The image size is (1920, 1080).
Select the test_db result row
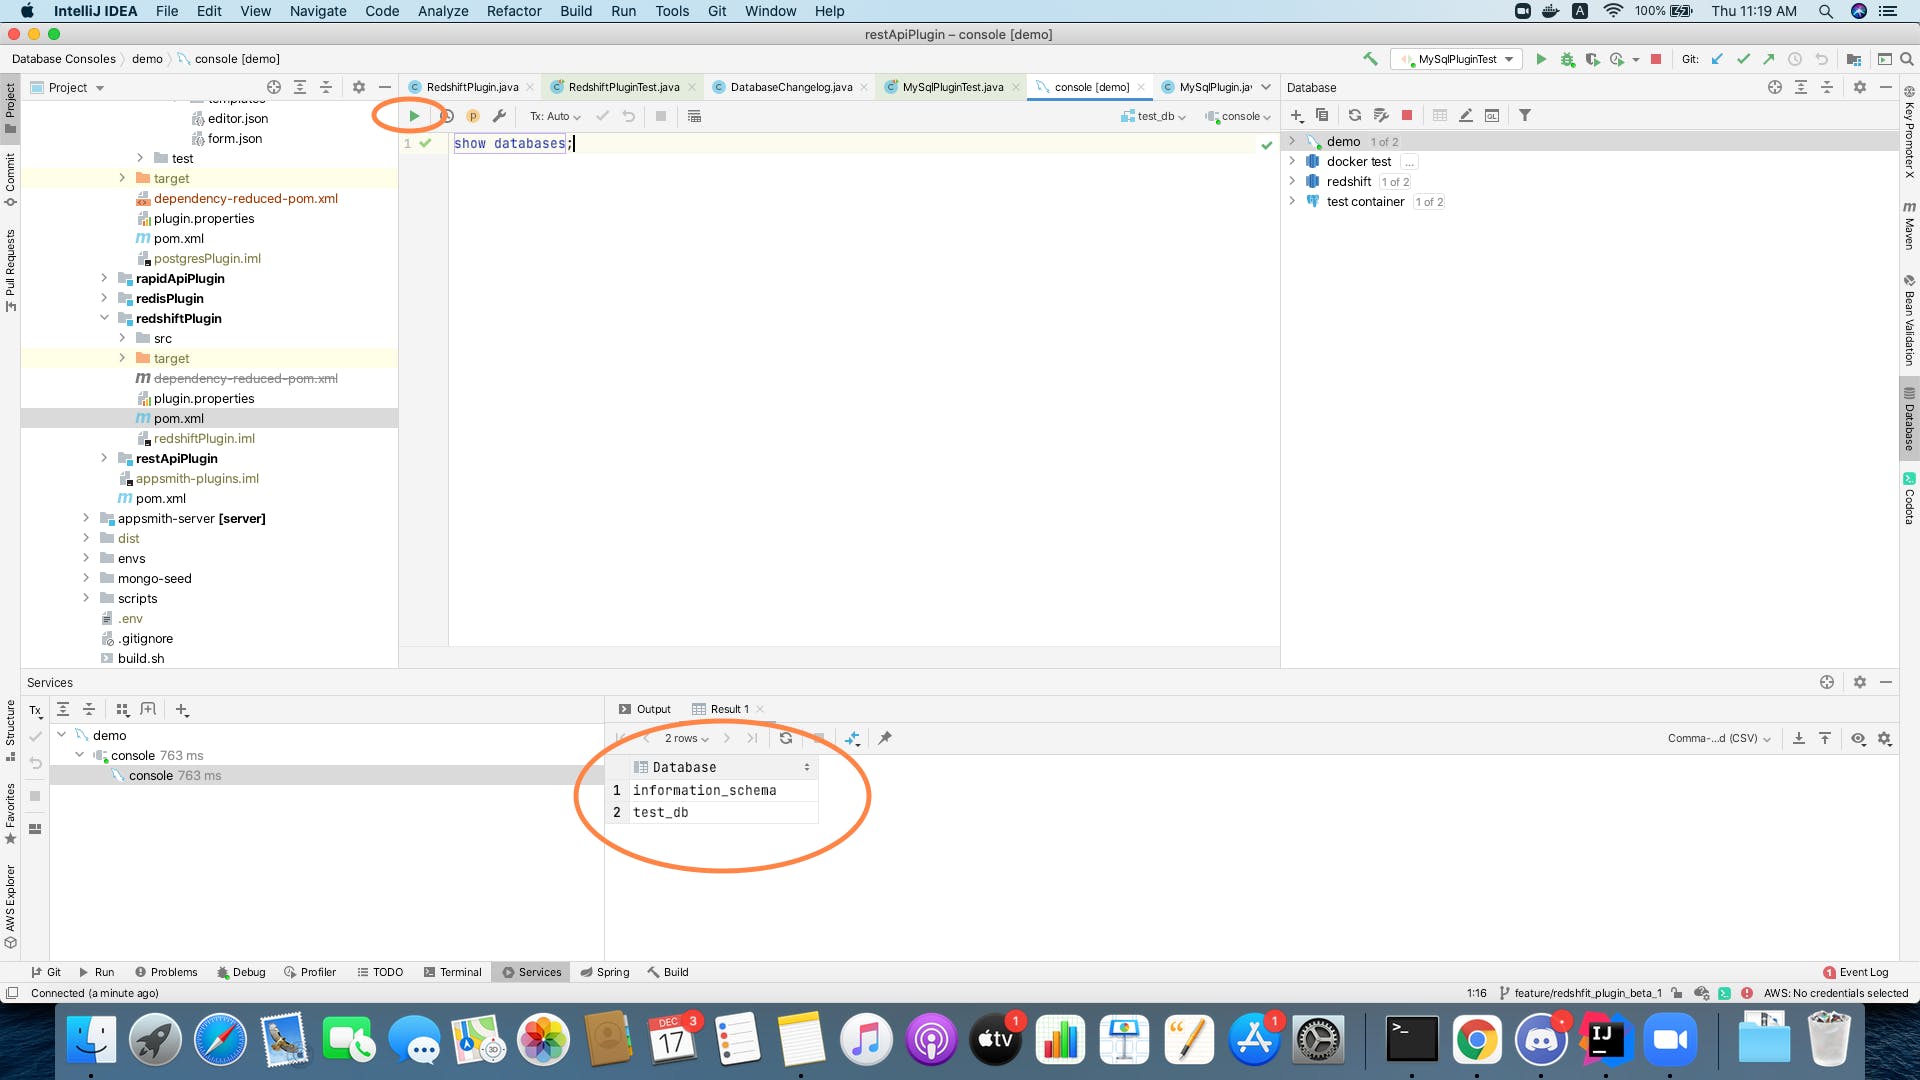661,812
